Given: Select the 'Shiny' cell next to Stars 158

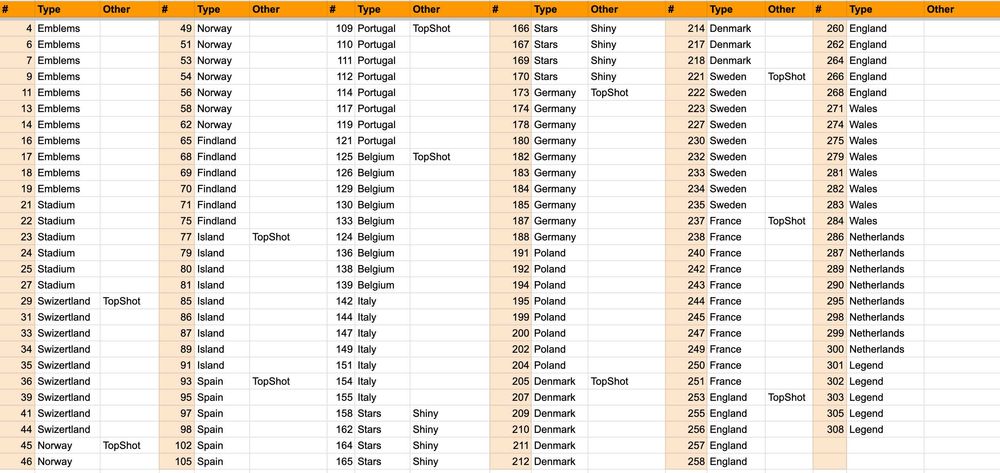Looking at the screenshot, I should (450, 413).
